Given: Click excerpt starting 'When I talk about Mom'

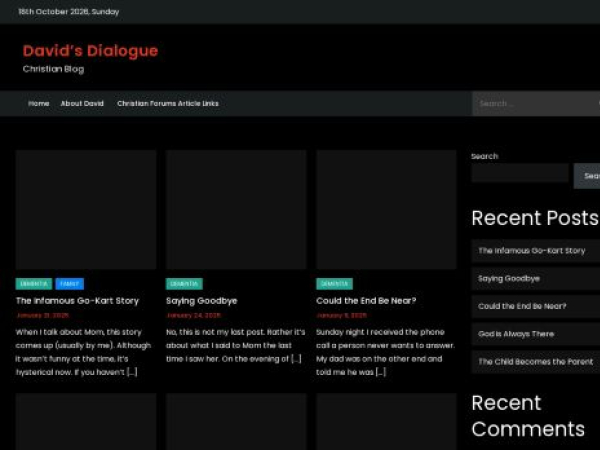Looking at the screenshot, I should point(83,352).
